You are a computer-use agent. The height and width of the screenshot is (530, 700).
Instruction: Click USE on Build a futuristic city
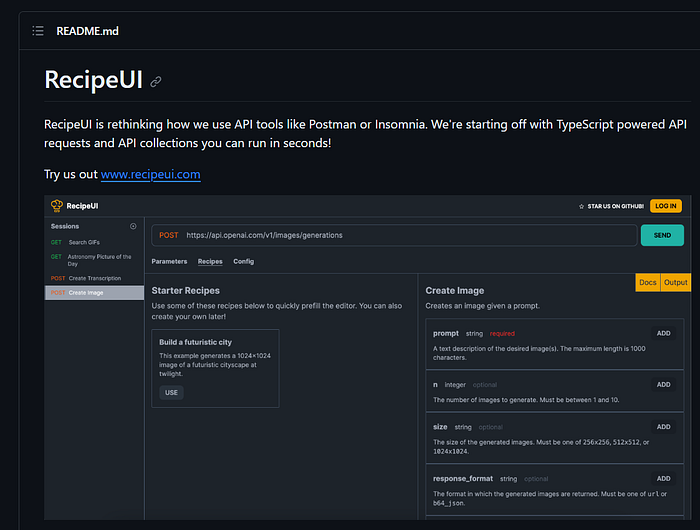pyautogui.click(x=171, y=392)
